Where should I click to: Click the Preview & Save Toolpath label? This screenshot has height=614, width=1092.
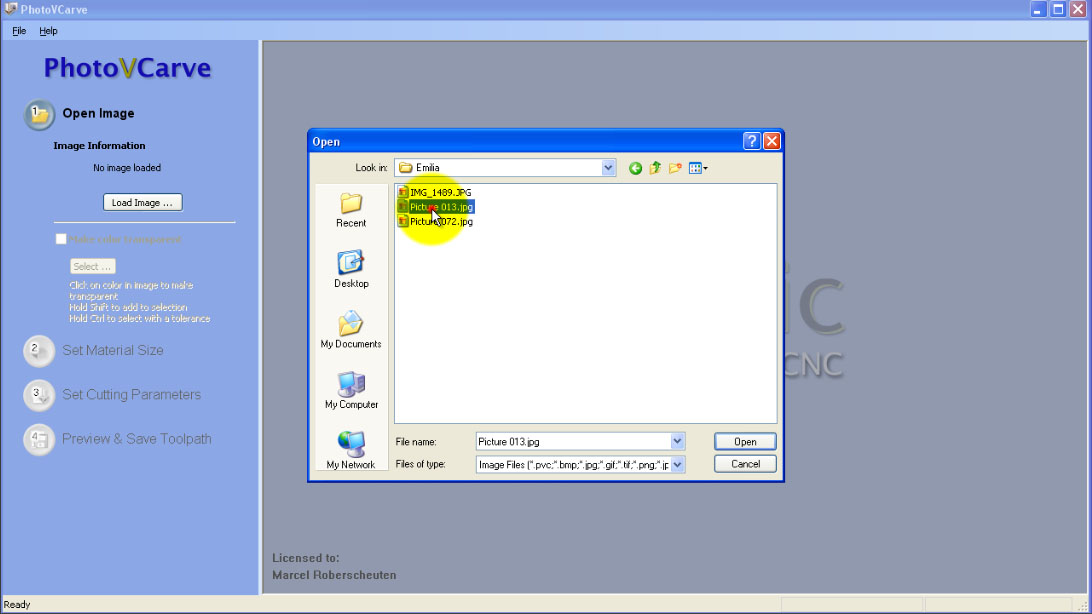pos(136,439)
